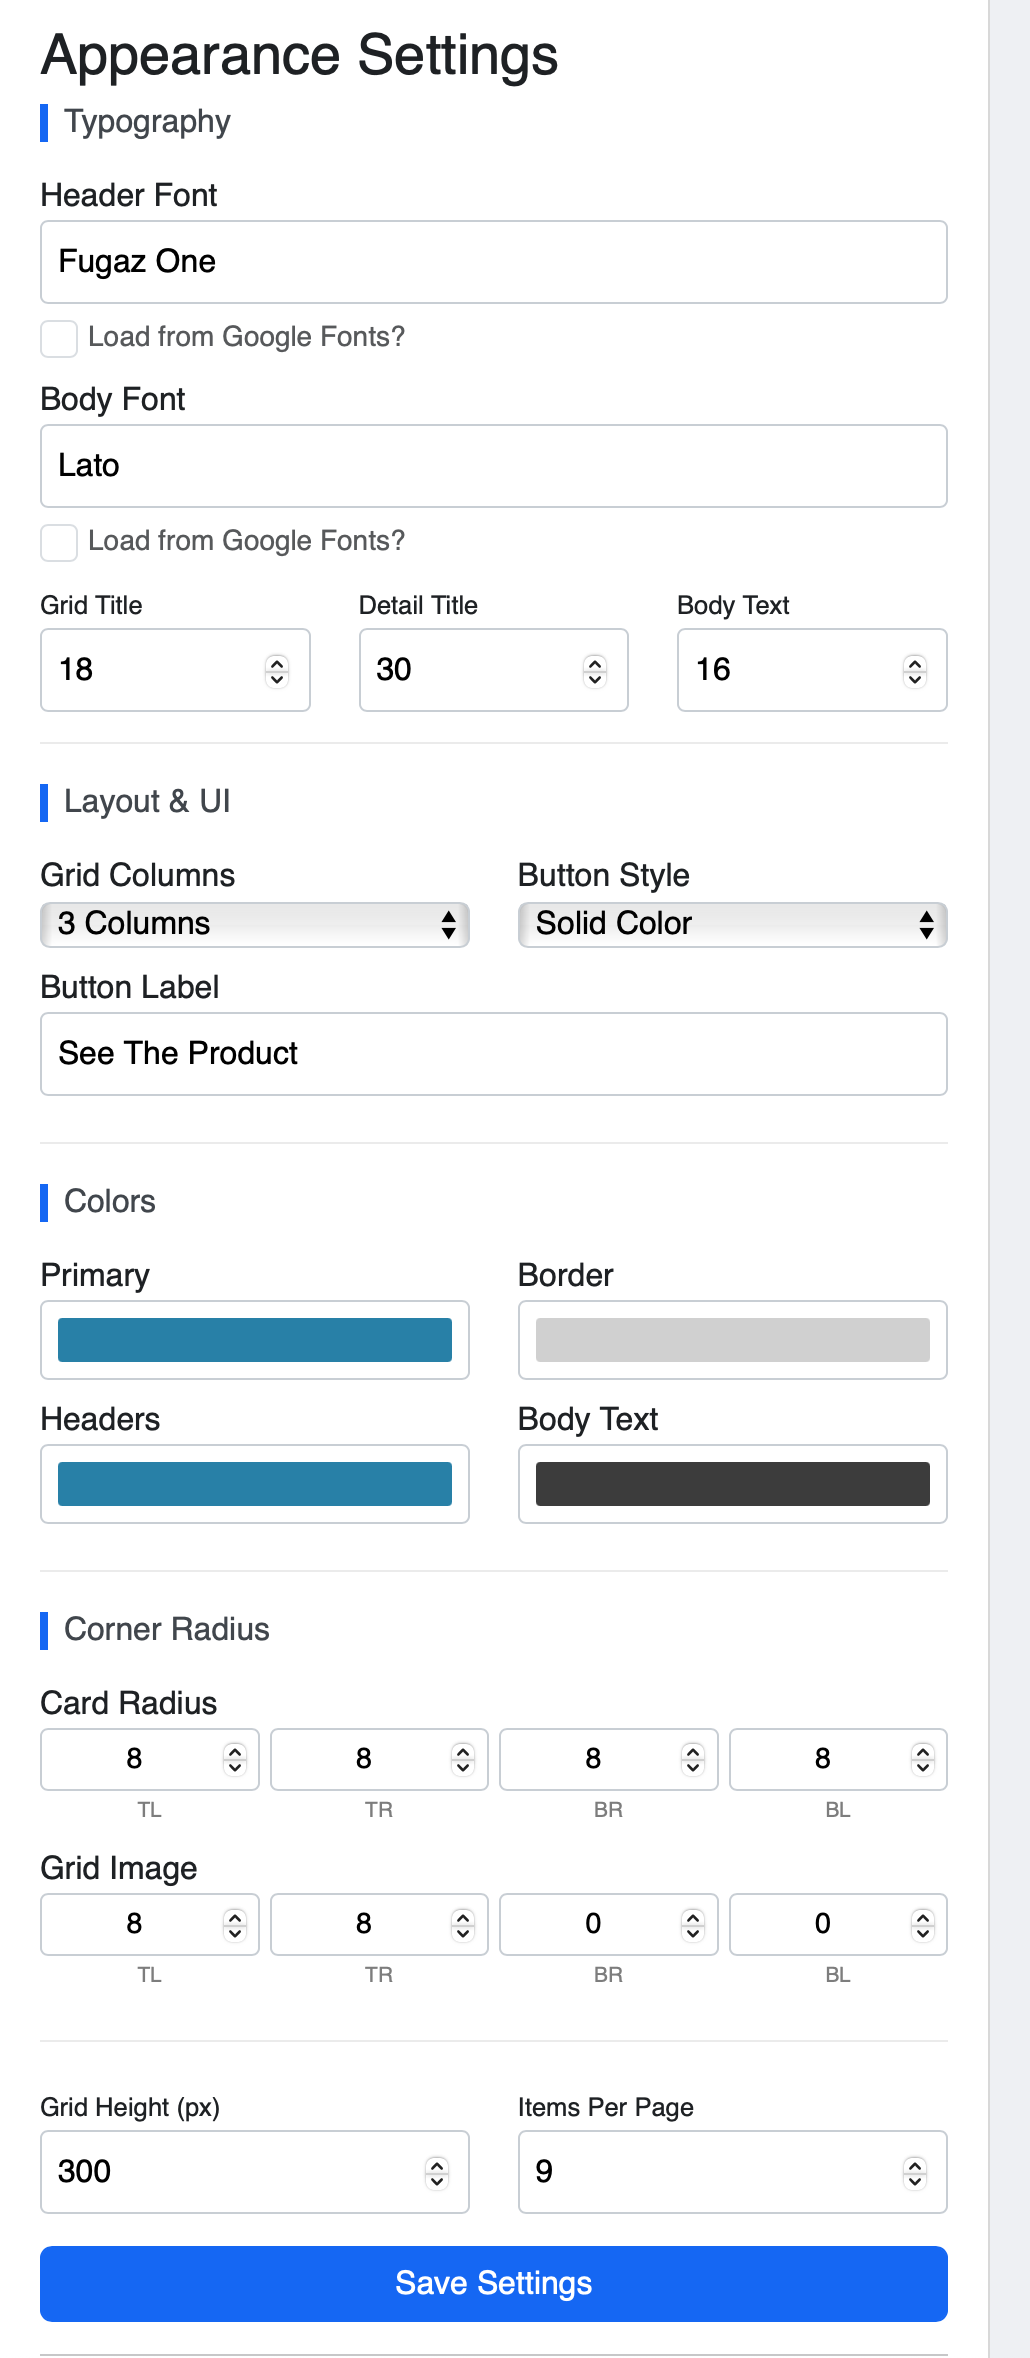The width and height of the screenshot is (1030, 2358).
Task: Click the Card Radius BR stepper
Action: (693, 1759)
